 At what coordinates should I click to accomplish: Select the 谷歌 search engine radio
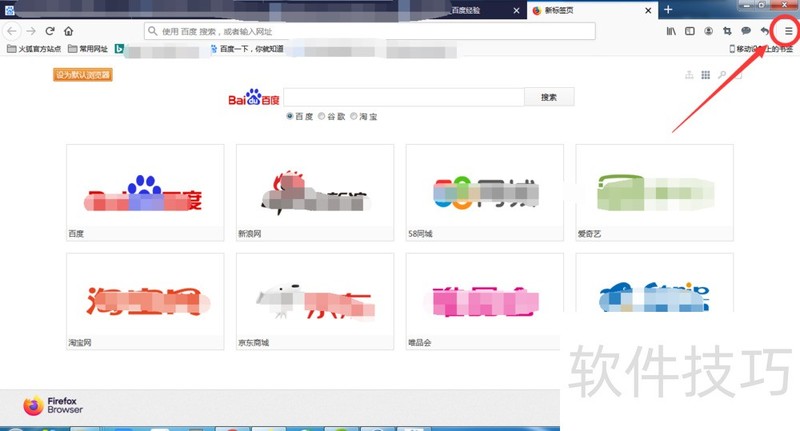tap(321, 116)
